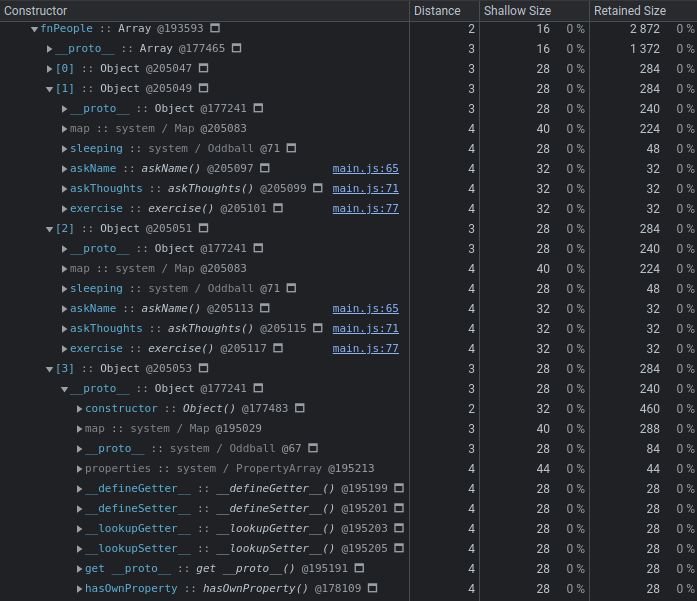Screen dimensions: 697x601
Task: Open main.js:65 link for askName() @205097
Action: pos(365,168)
